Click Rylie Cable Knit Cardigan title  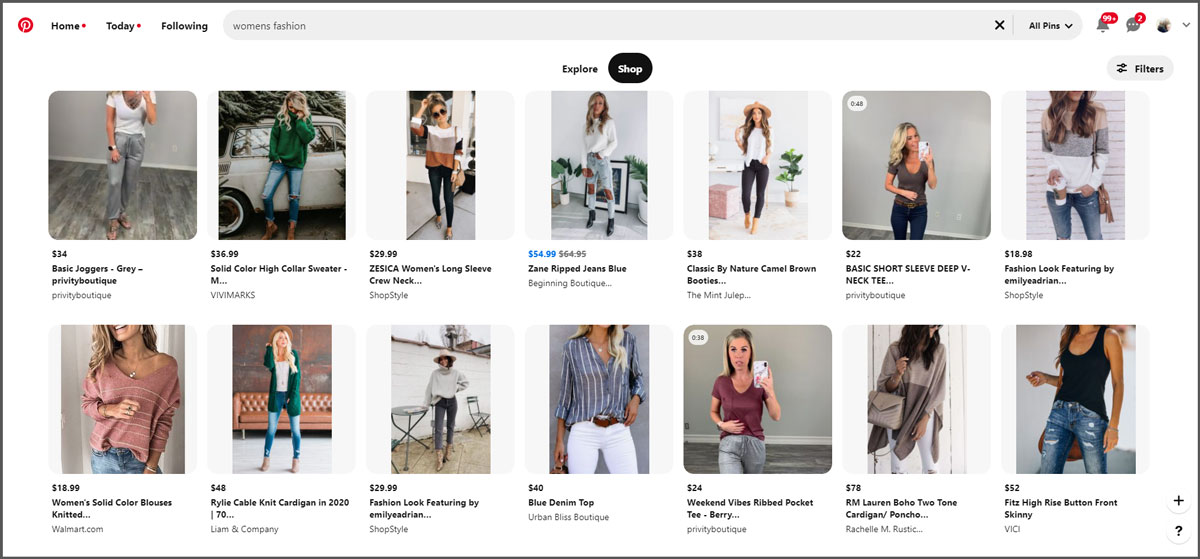coord(279,509)
